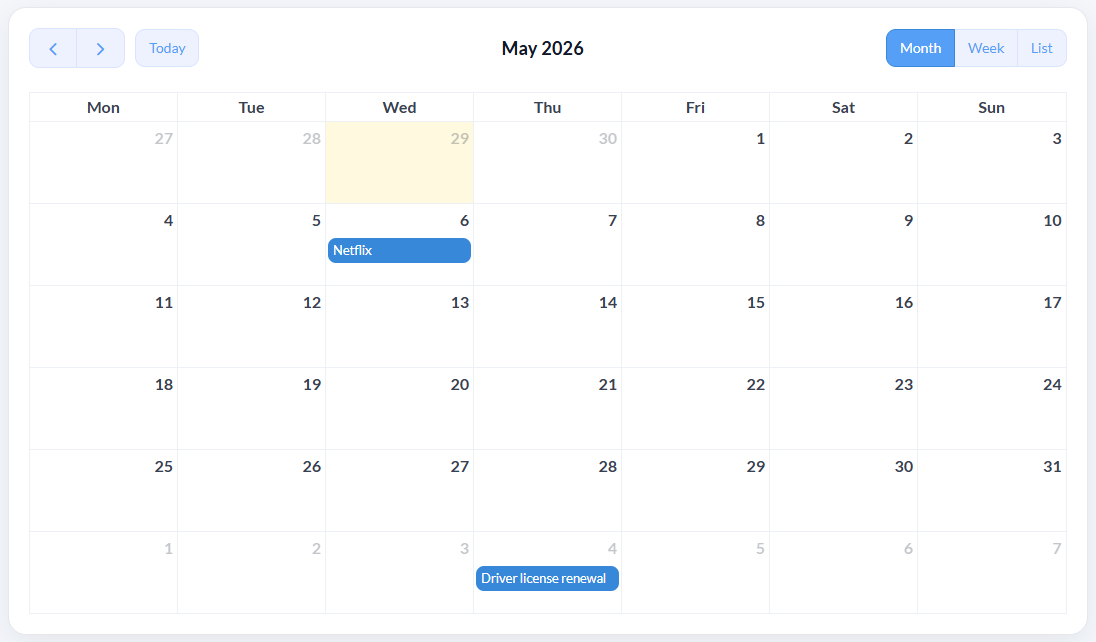
Task: Jump to Today
Action: (167, 48)
